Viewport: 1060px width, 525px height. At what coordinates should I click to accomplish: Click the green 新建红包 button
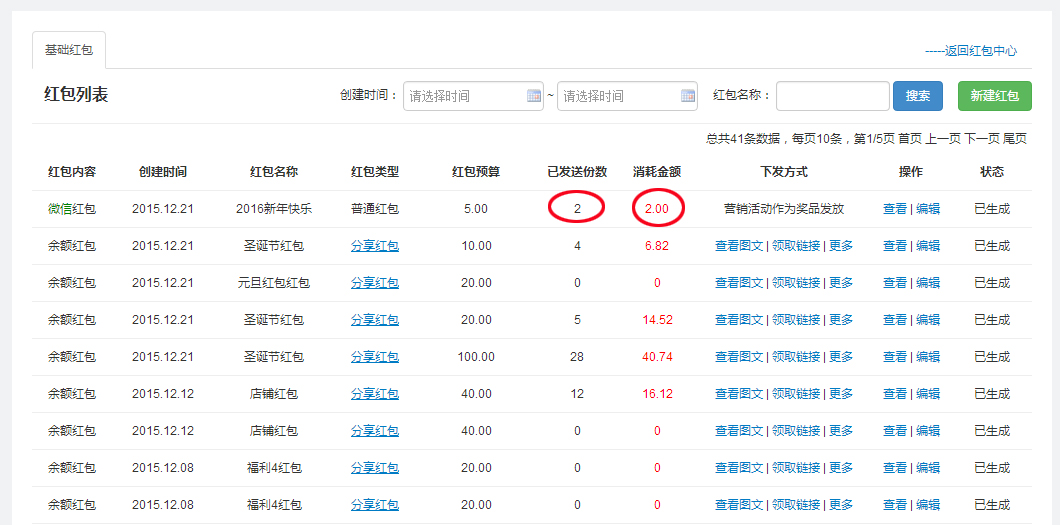coord(994,96)
